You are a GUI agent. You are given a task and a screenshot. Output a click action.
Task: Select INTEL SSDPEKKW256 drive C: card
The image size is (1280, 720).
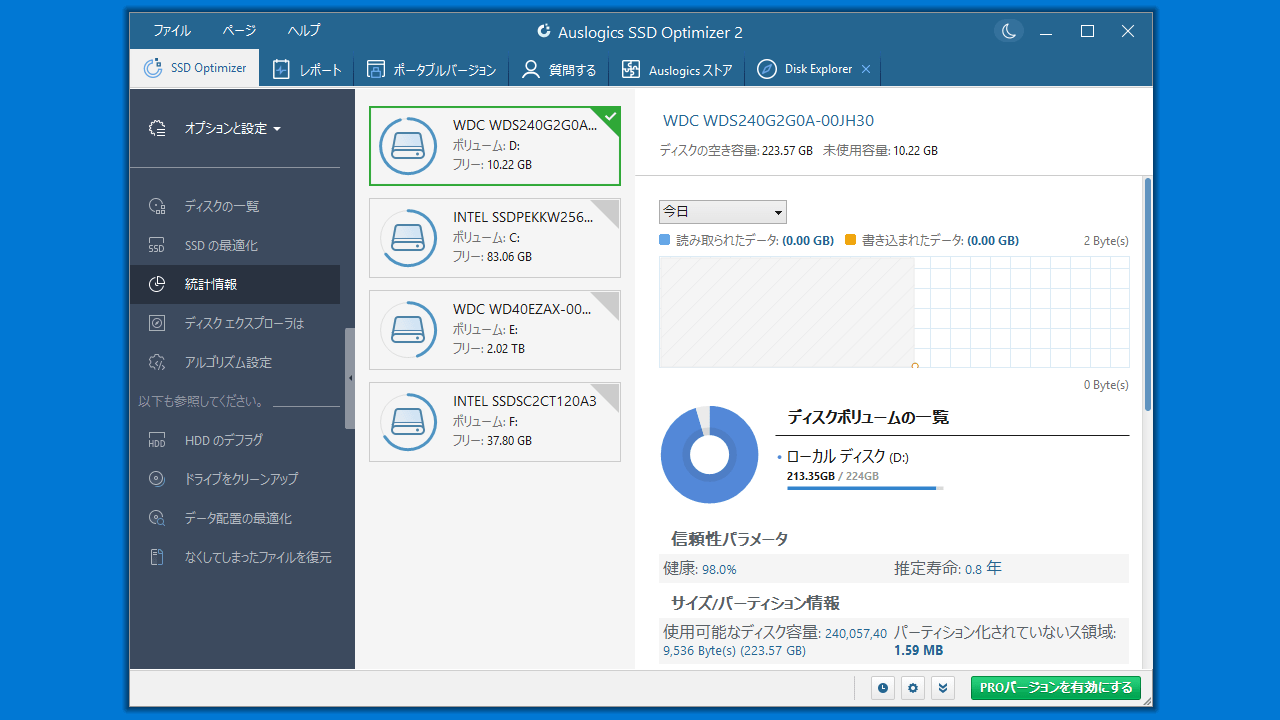(x=495, y=238)
